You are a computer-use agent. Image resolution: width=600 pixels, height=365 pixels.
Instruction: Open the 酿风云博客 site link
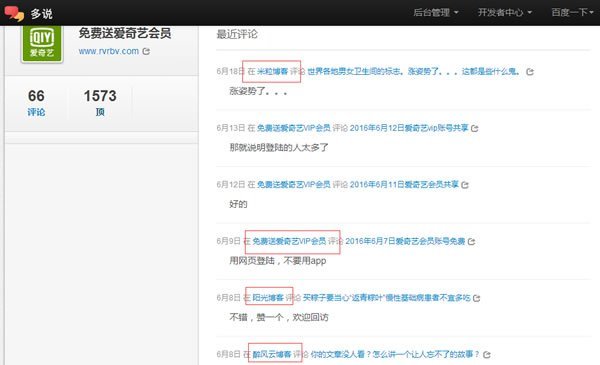click(x=272, y=354)
